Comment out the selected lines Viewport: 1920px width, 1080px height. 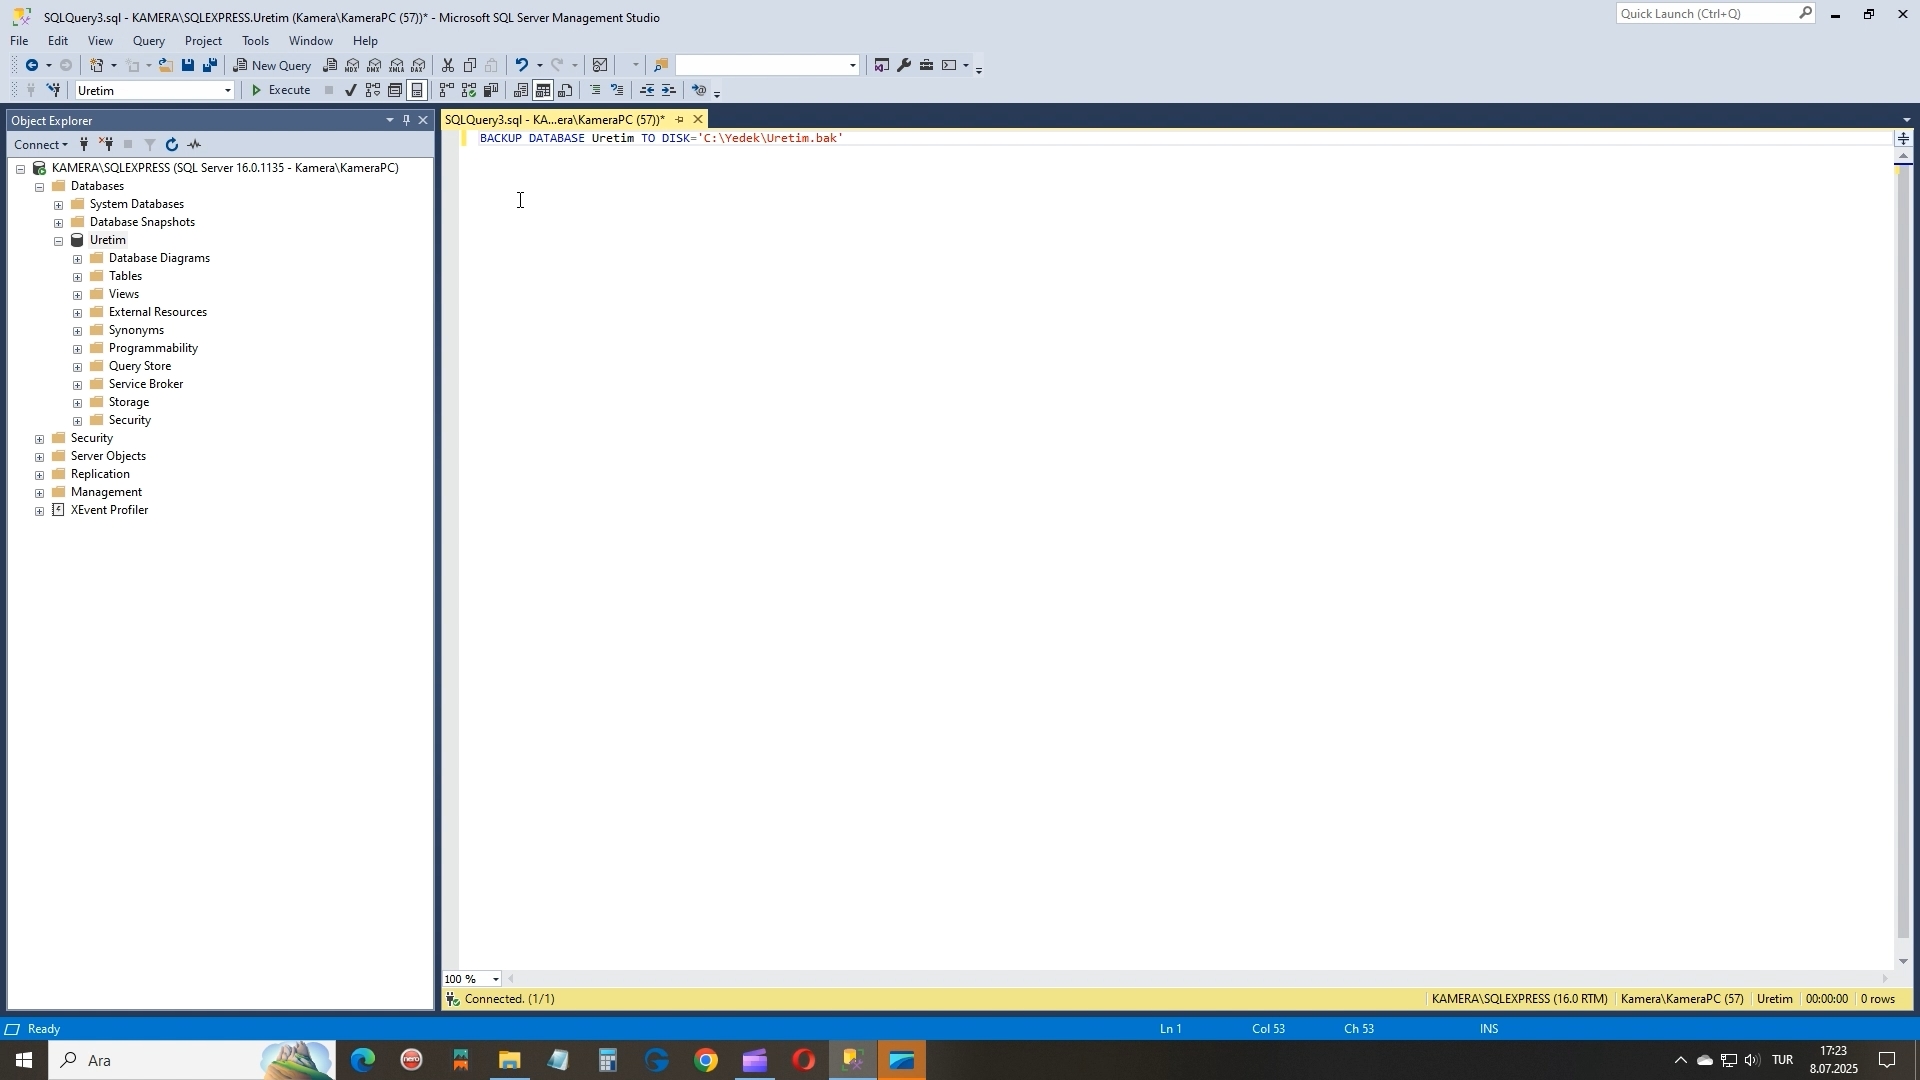[x=595, y=91]
